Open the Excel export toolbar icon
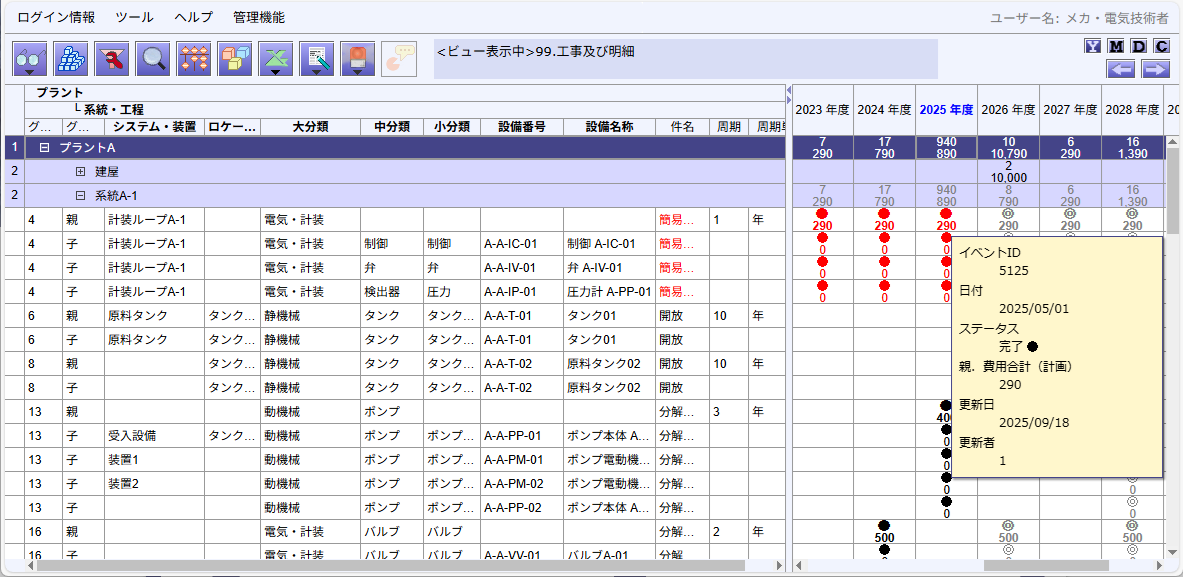1183x577 pixels. [276, 60]
